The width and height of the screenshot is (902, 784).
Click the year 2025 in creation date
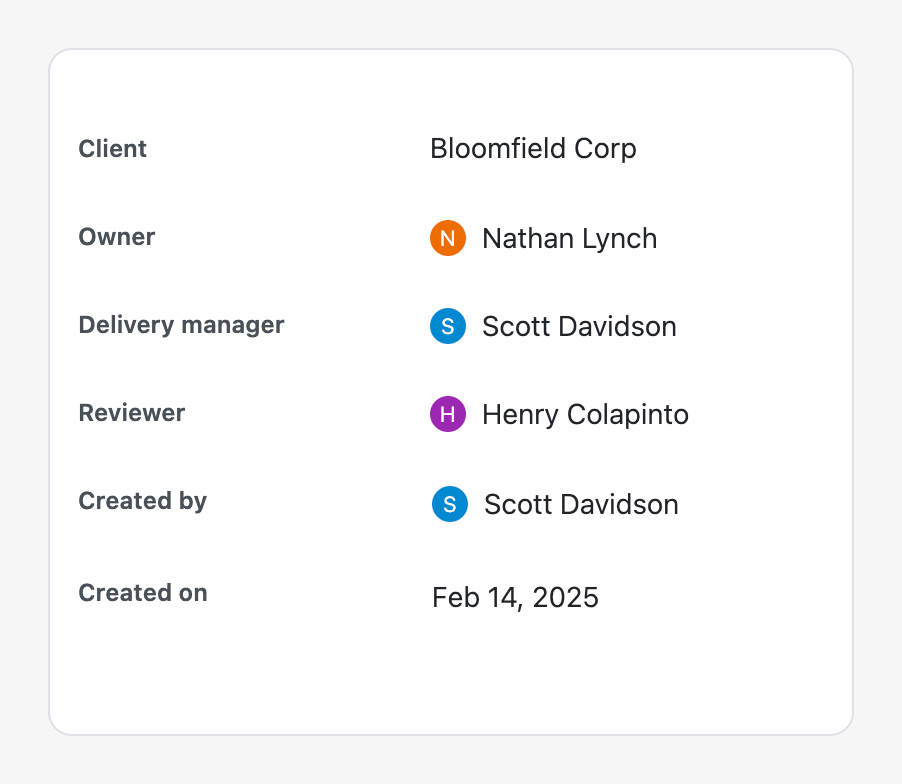(565, 598)
